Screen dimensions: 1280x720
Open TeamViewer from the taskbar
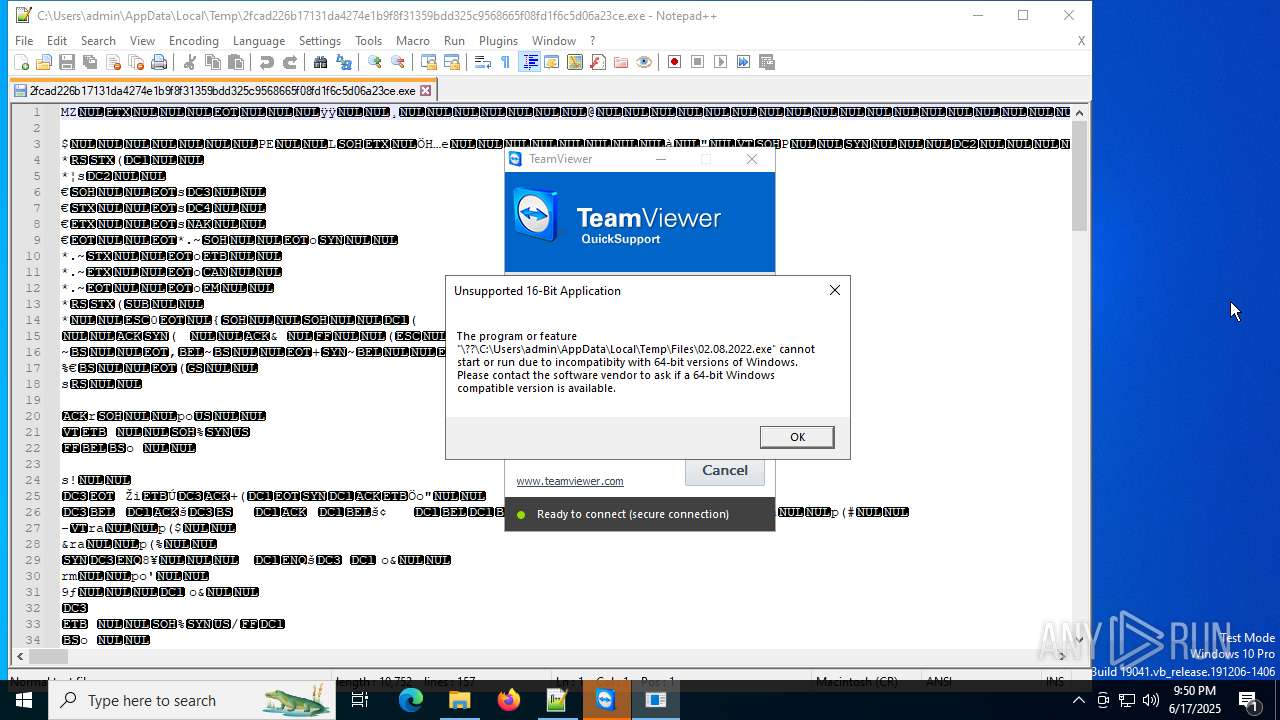606,700
